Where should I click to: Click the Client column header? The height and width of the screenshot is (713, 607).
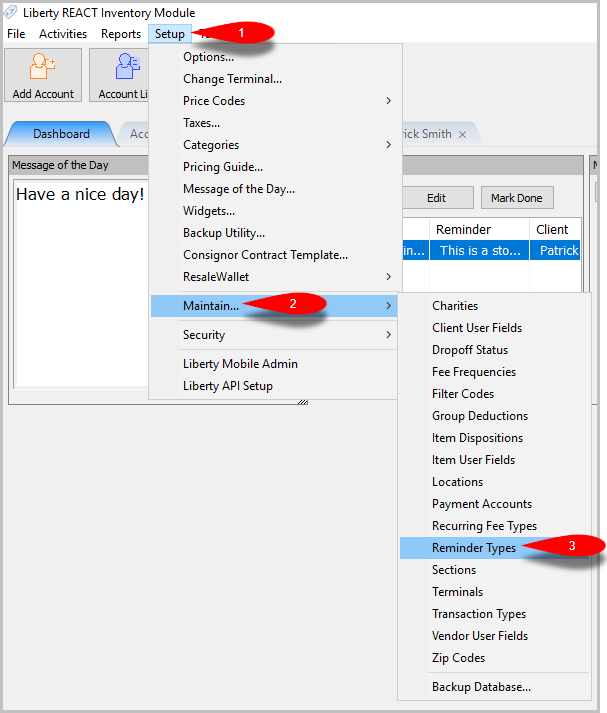[555, 230]
